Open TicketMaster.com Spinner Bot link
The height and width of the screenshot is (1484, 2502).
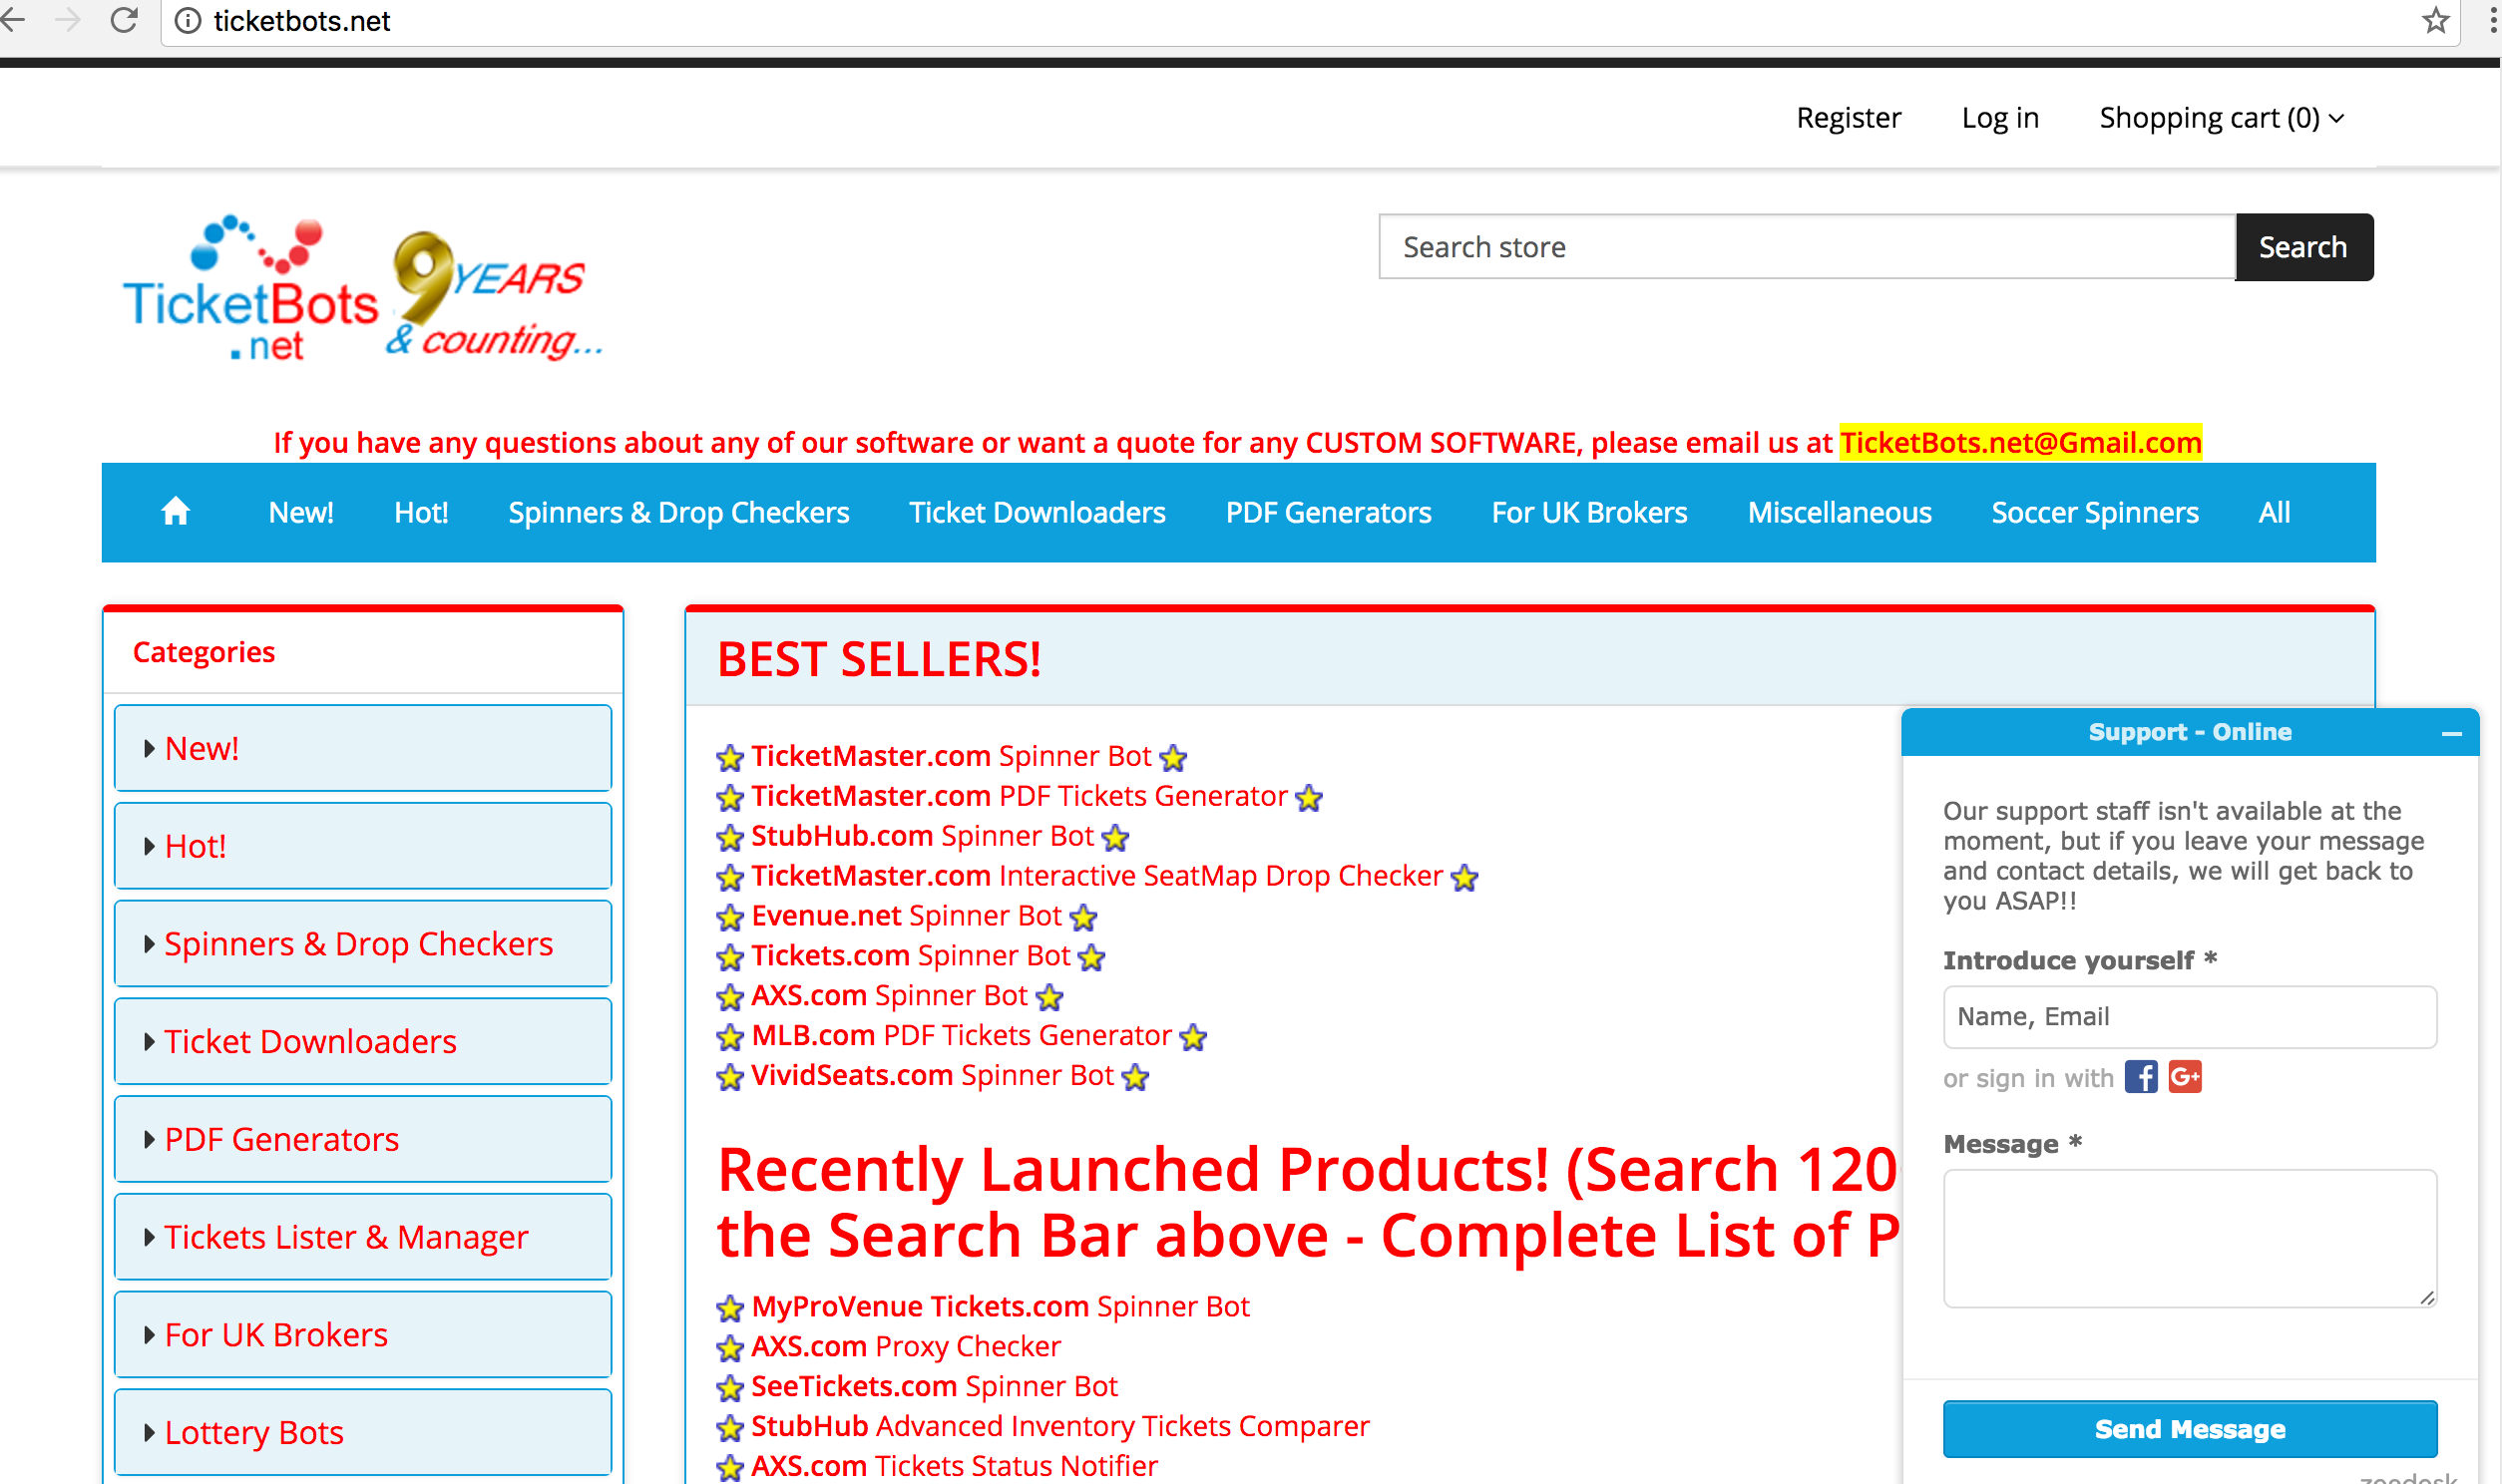click(951, 756)
